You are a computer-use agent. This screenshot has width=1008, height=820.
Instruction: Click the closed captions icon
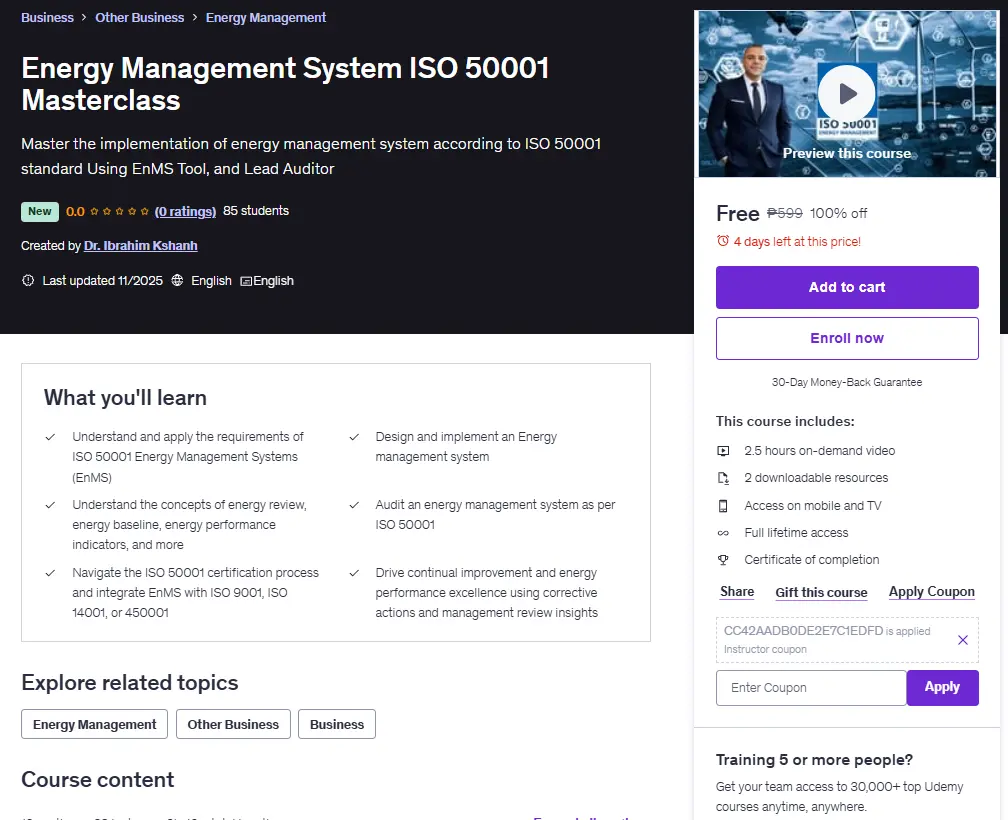click(x=246, y=281)
